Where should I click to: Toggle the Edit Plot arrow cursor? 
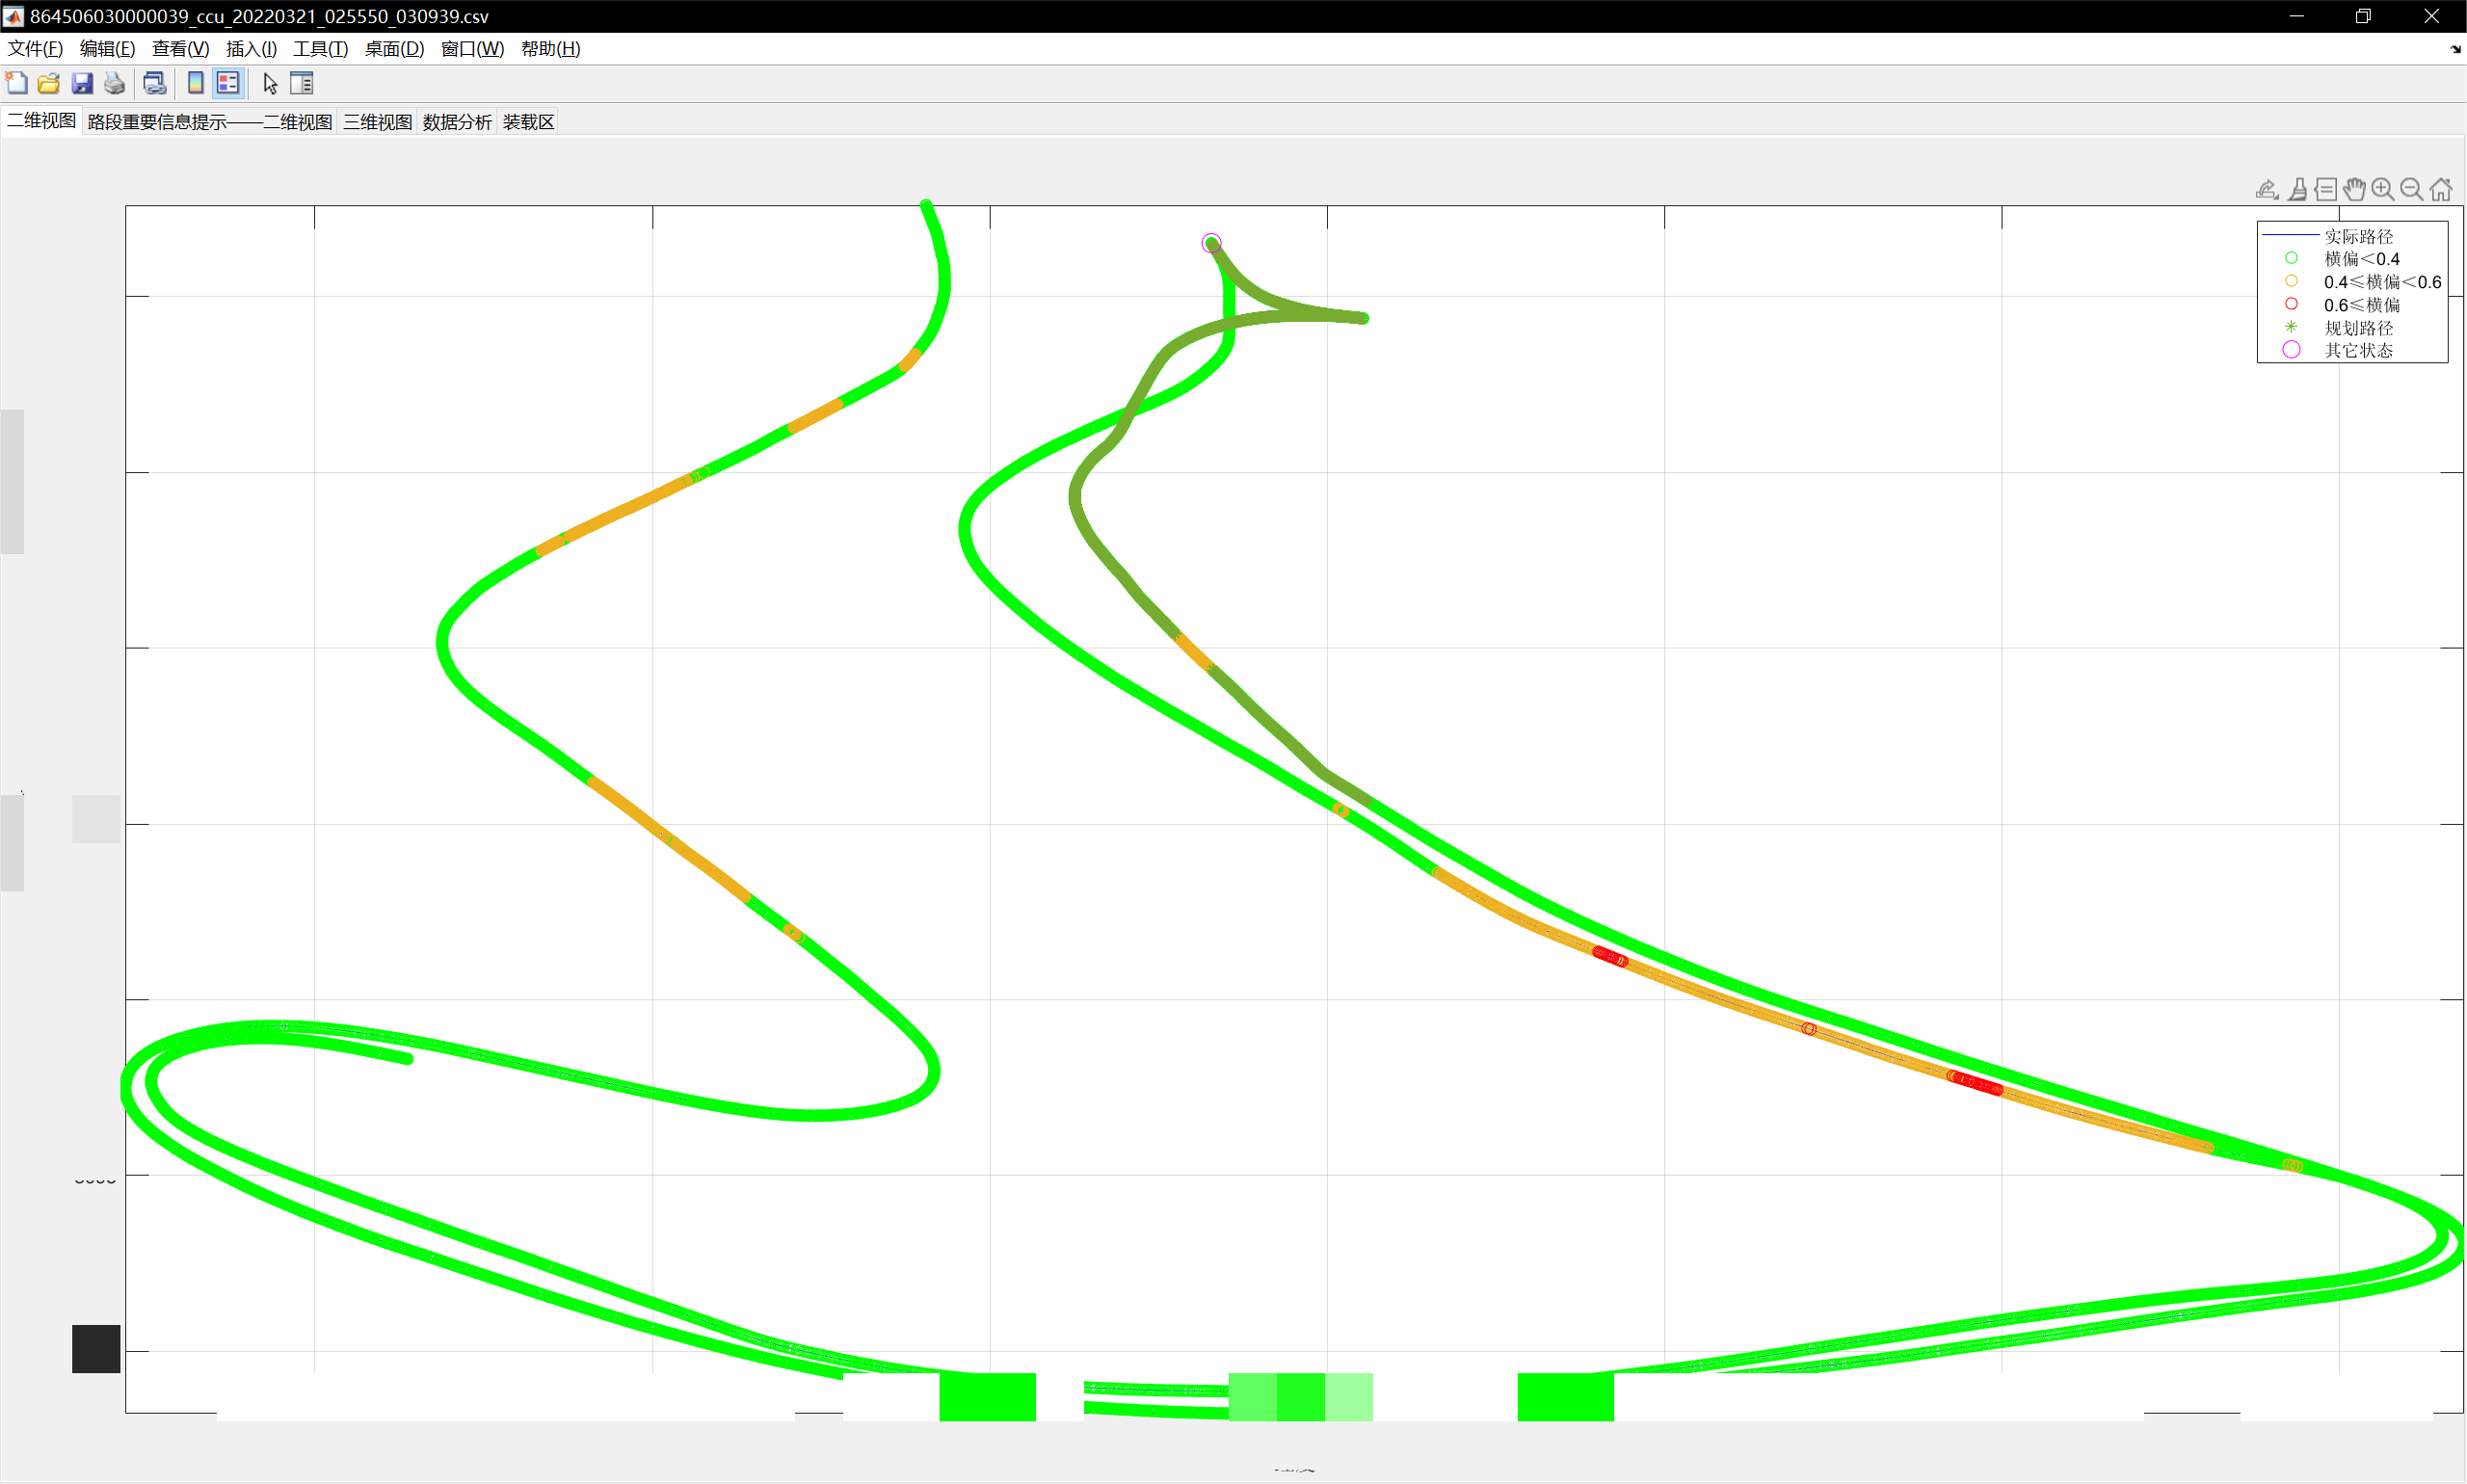click(270, 83)
